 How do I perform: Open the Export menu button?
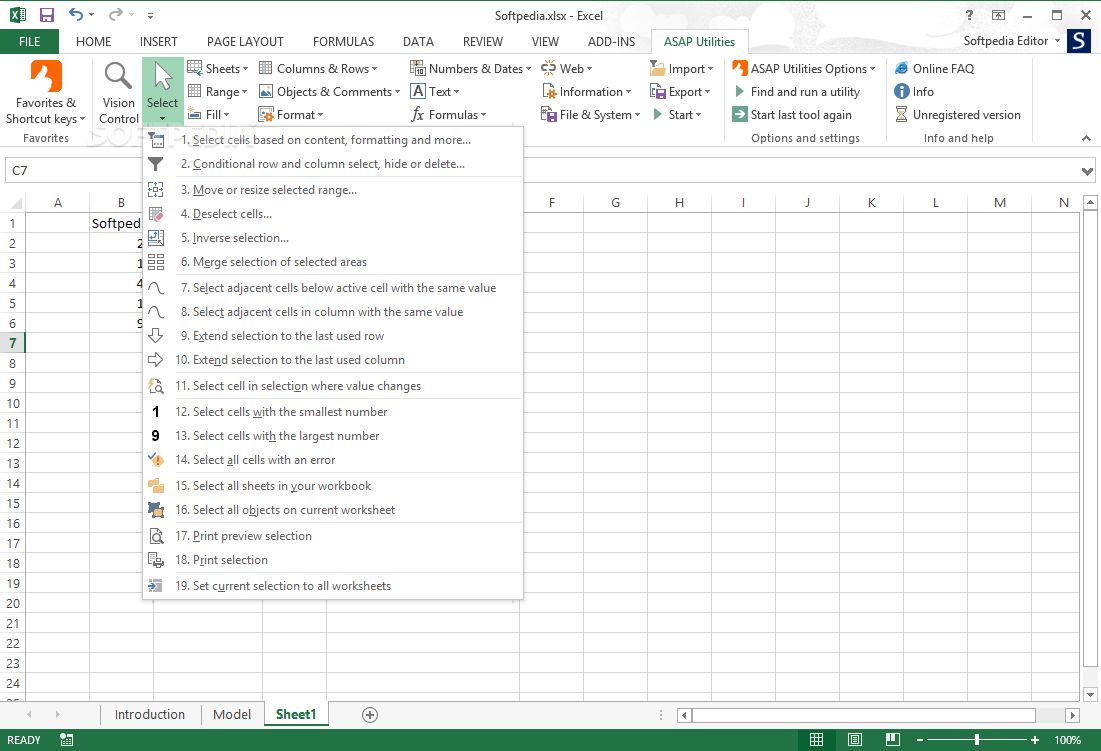click(680, 92)
